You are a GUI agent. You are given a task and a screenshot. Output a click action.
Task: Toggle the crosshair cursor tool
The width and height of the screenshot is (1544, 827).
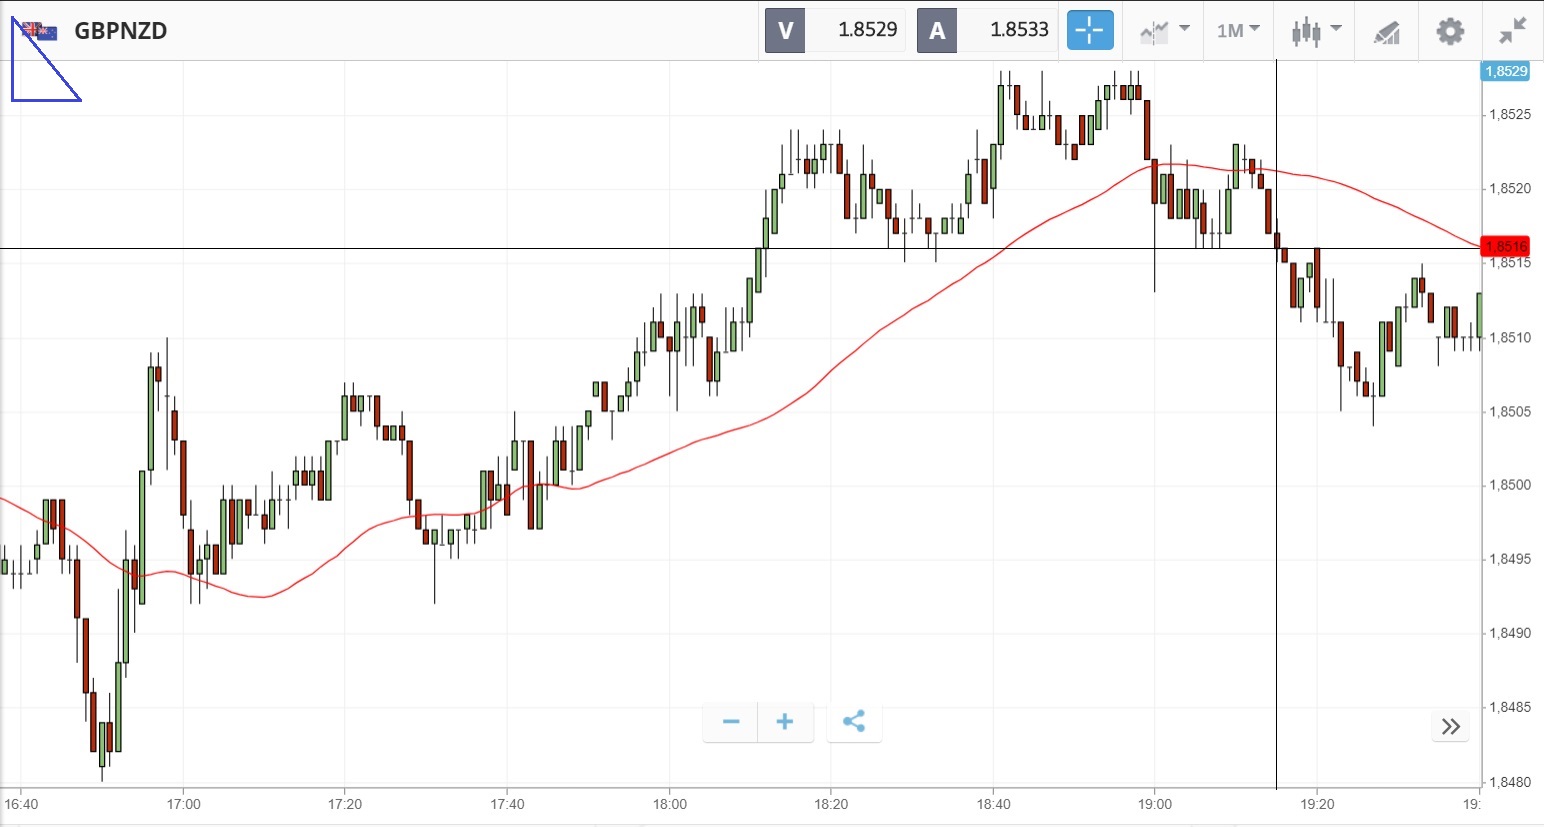pyautogui.click(x=1089, y=30)
